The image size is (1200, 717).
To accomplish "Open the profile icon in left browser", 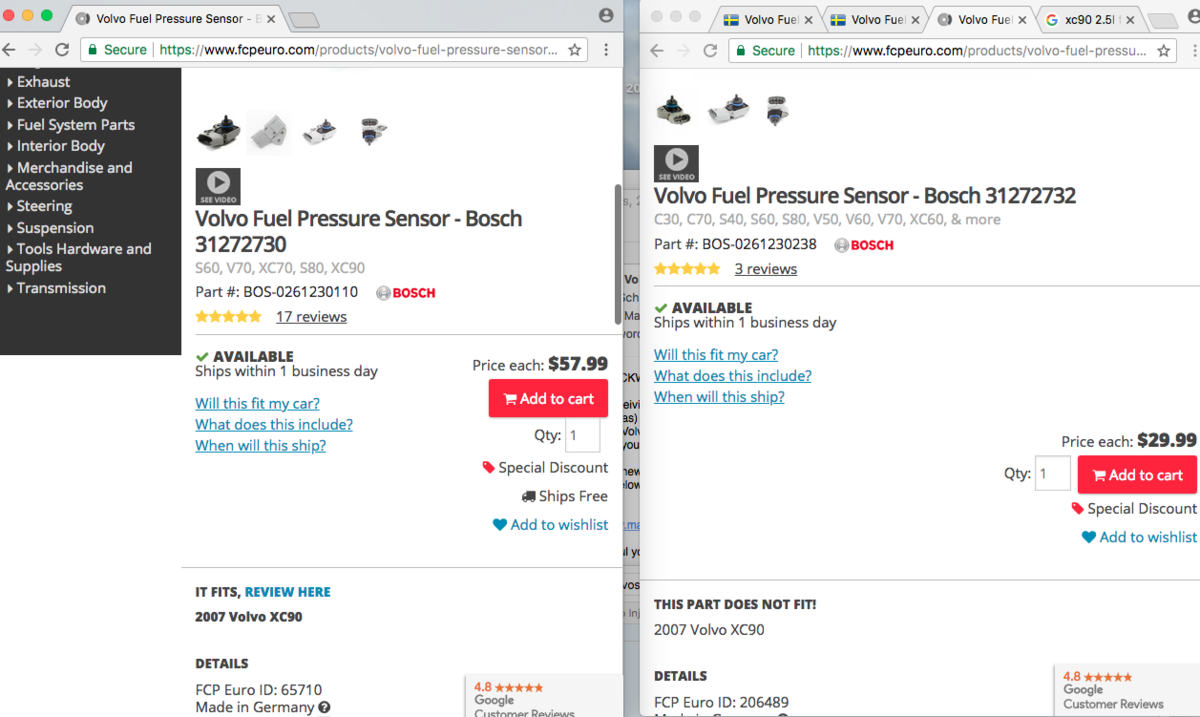I will click(x=606, y=16).
